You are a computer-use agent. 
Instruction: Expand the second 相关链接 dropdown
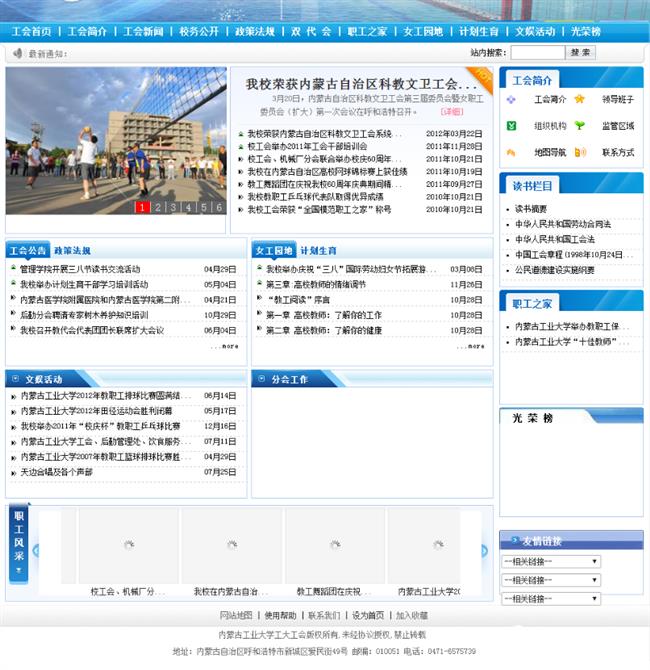pos(551,580)
